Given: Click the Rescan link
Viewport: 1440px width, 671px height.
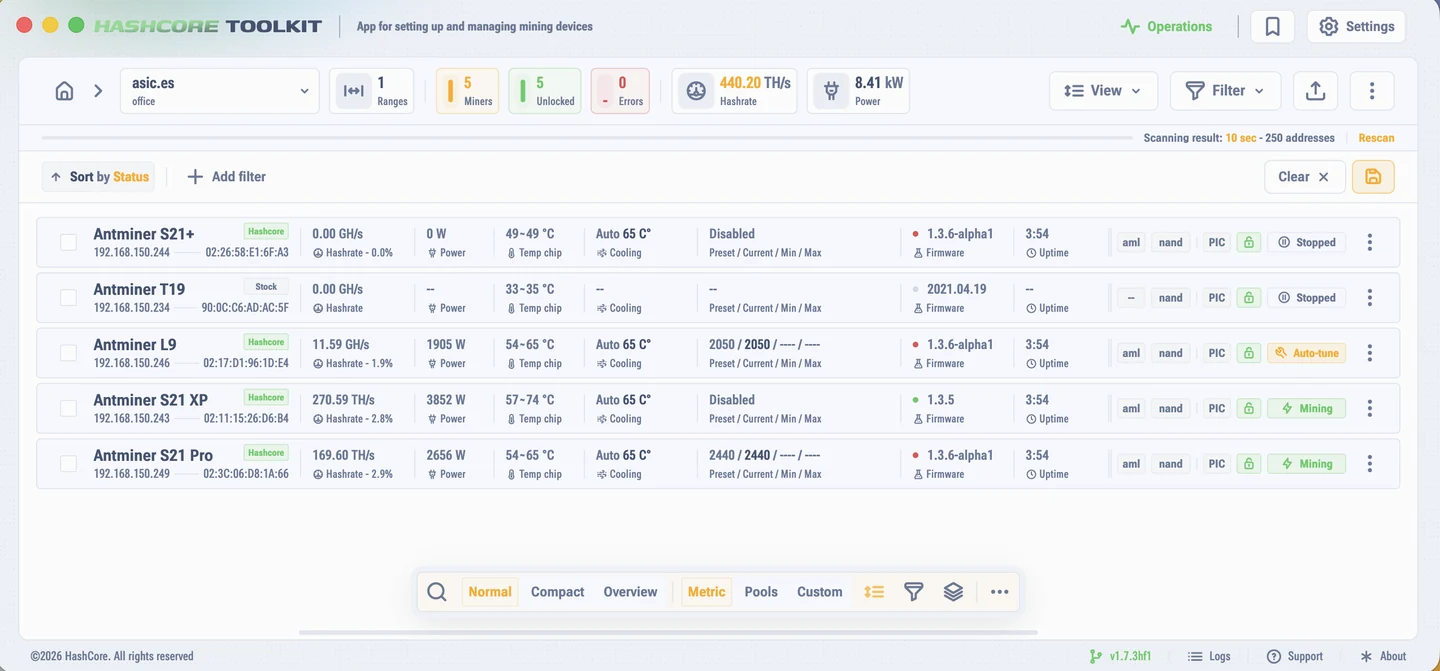Looking at the screenshot, I should [1376, 138].
